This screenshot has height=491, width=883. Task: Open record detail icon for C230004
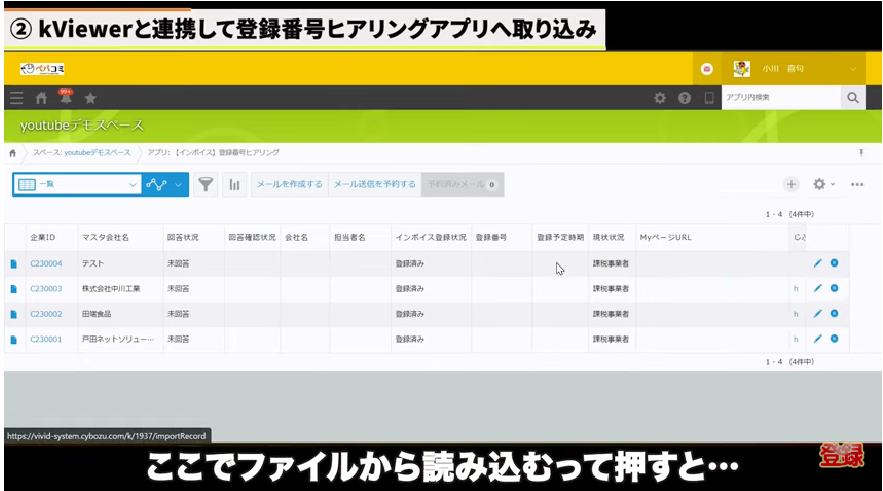point(14,264)
